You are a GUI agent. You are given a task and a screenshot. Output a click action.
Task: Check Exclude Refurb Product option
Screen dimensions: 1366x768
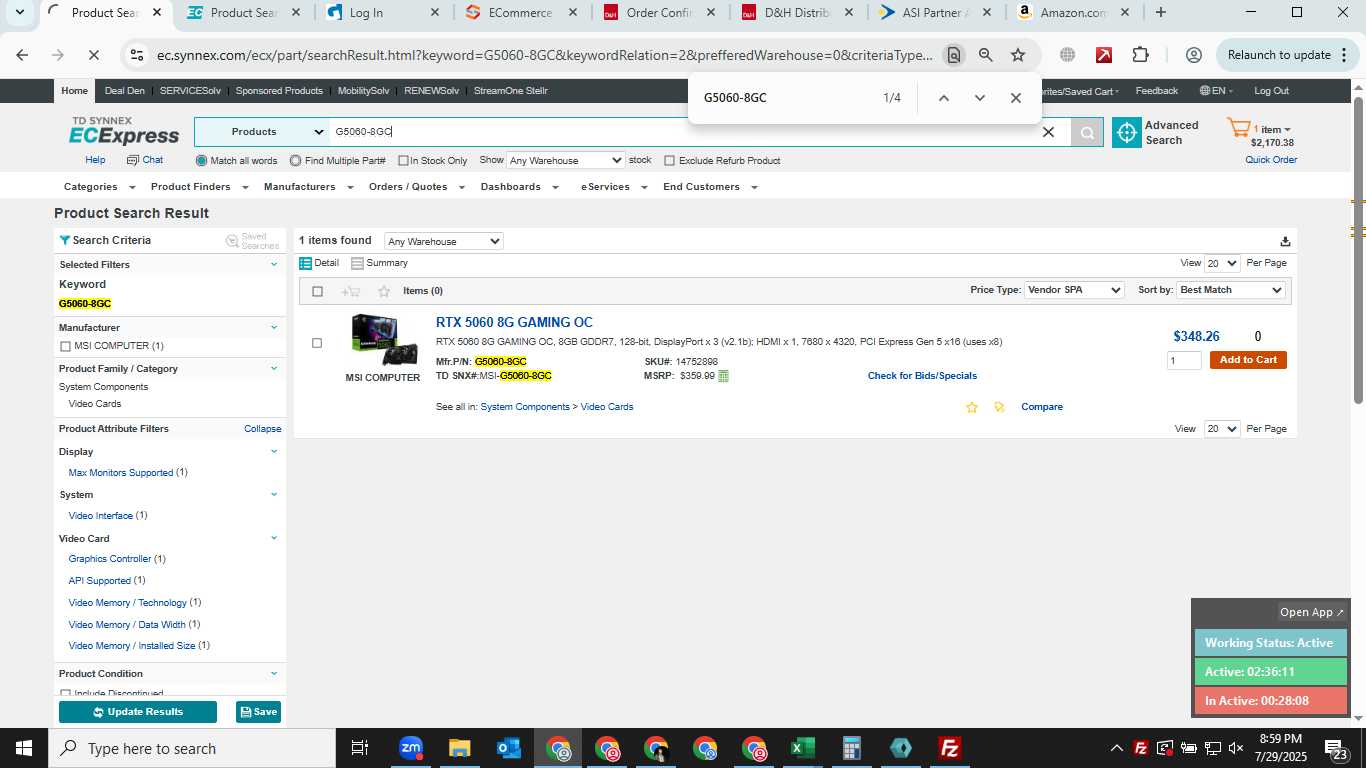tap(670, 161)
